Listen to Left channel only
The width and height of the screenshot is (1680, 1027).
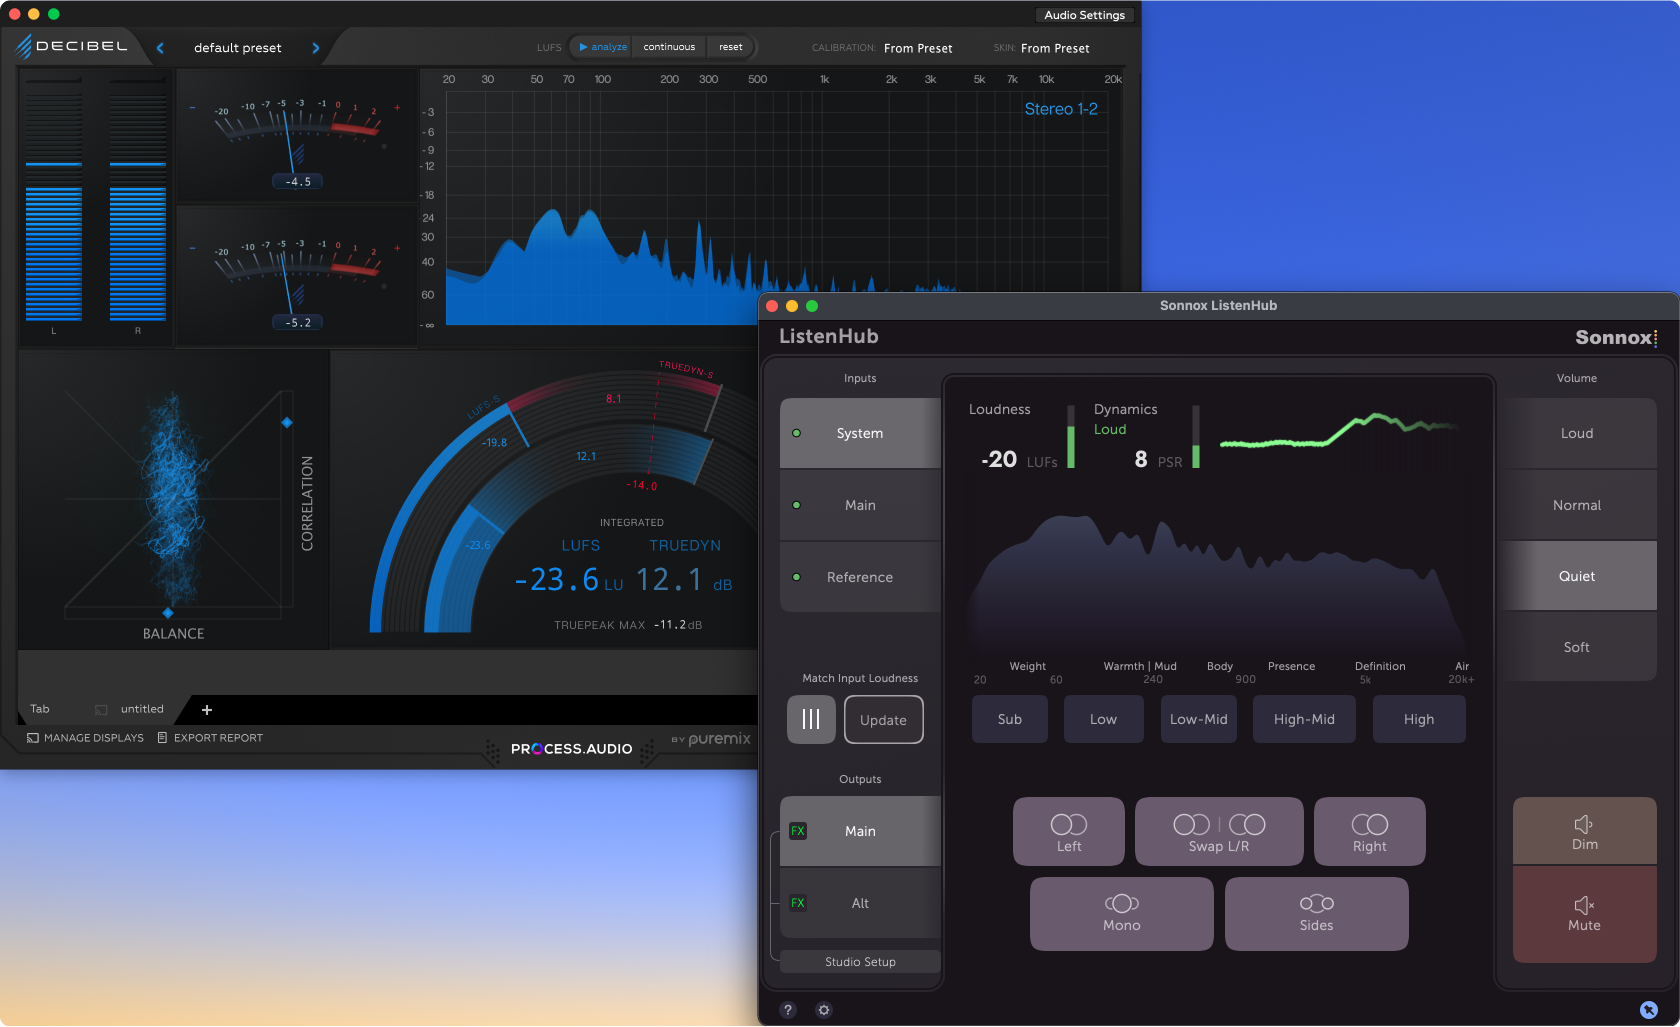click(1069, 832)
